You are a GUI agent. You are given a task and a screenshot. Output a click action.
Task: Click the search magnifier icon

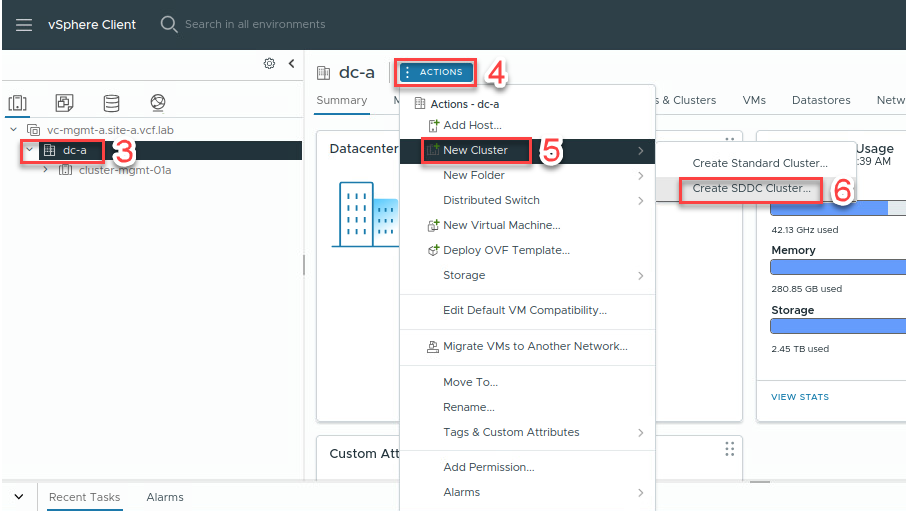tap(169, 24)
